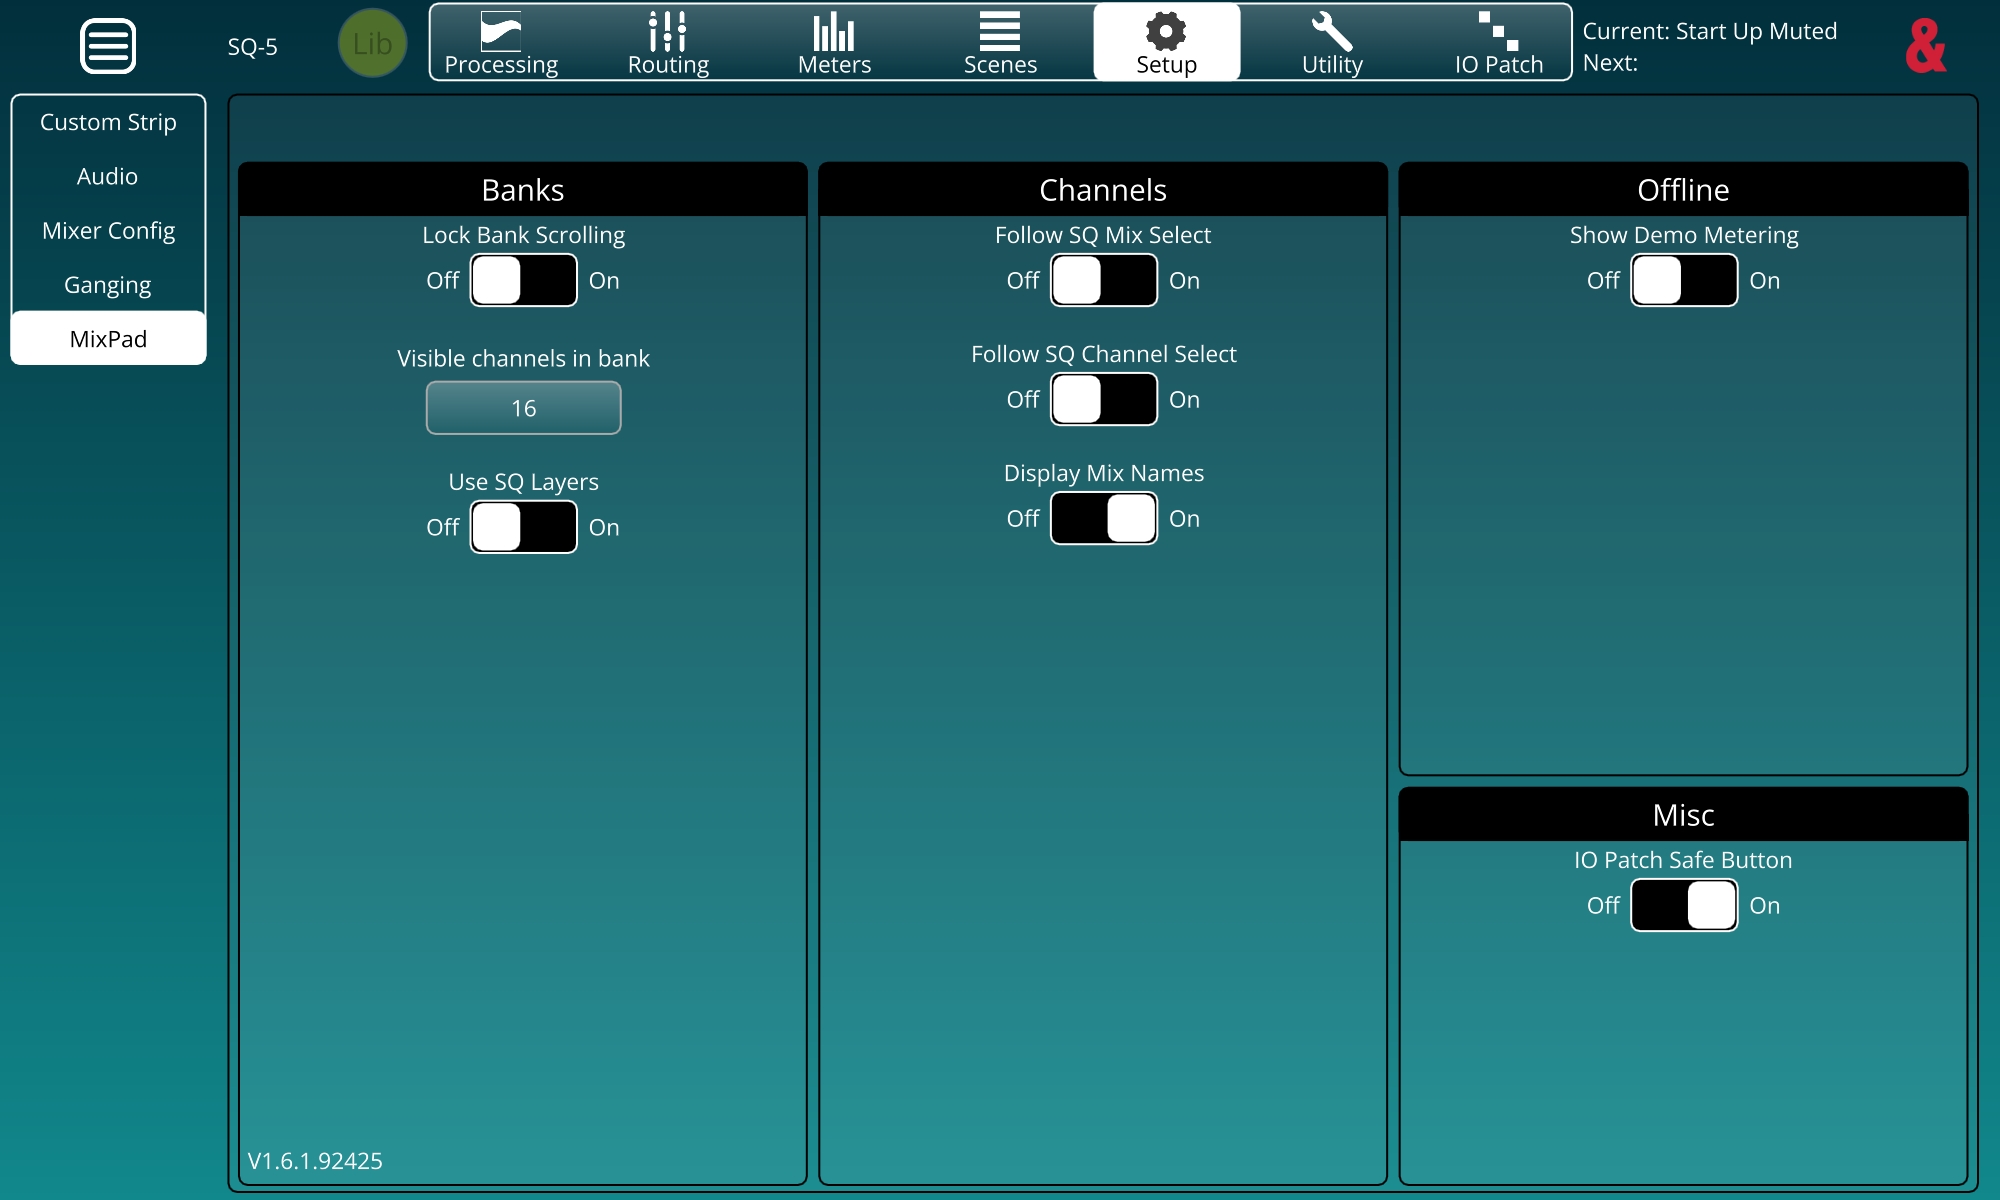Switch to Mixer Config tab
Screen dimensions: 2000x1200
[x=108, y=231]
